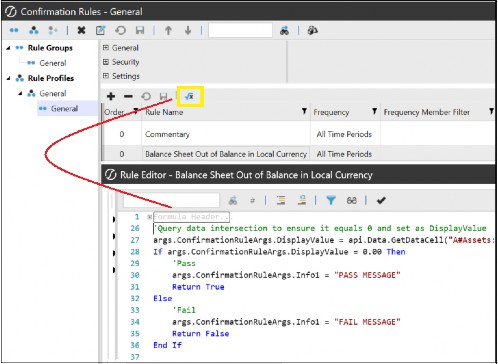Click All Time Periods in the Commentary row
Screen dimensions: 498x364
coord(344,134)
